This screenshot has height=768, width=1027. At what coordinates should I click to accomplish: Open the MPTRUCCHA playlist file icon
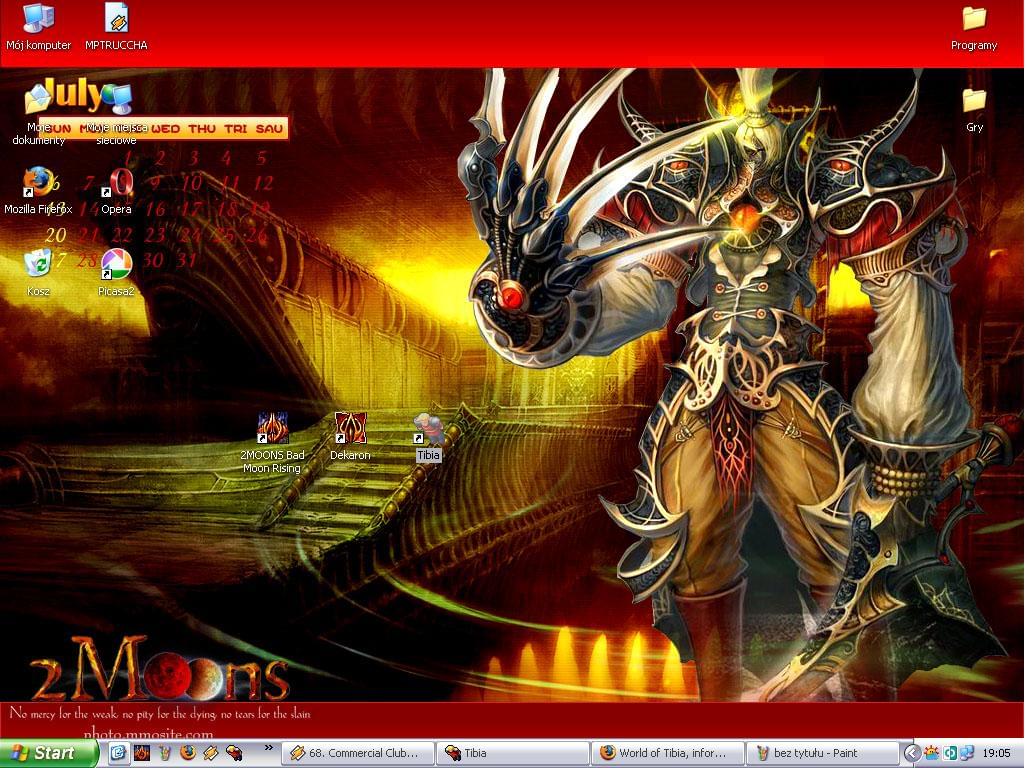coord(116,26)
